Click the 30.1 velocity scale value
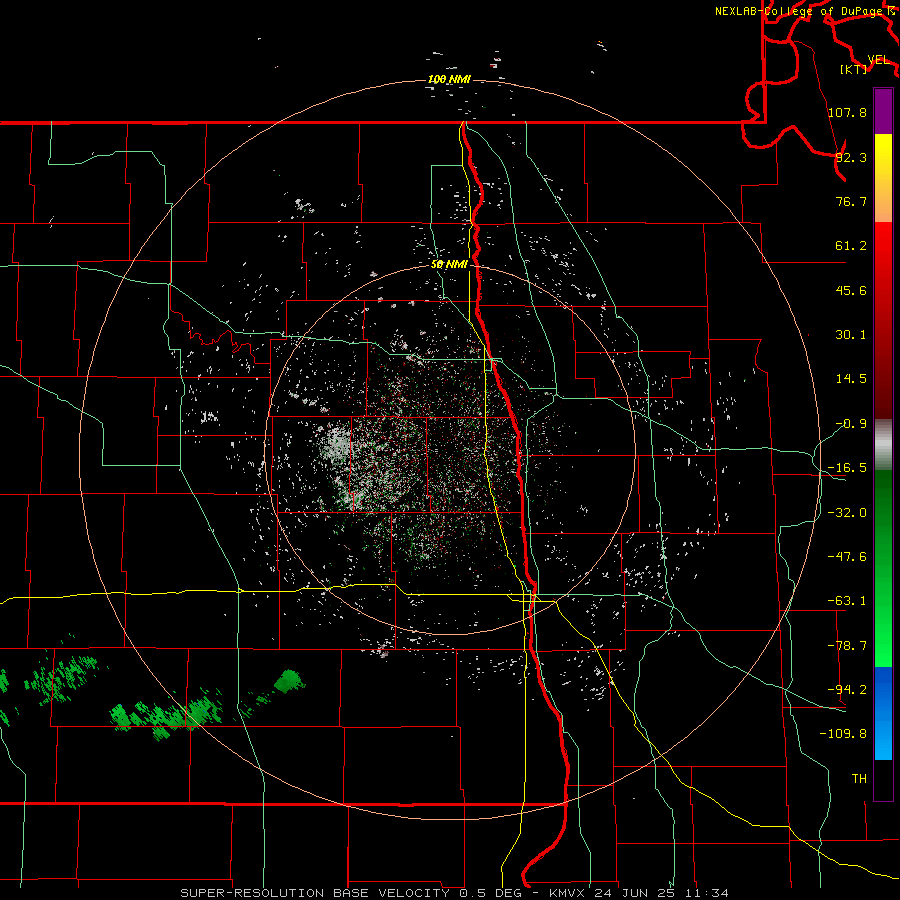 click(x=851, y=335)
